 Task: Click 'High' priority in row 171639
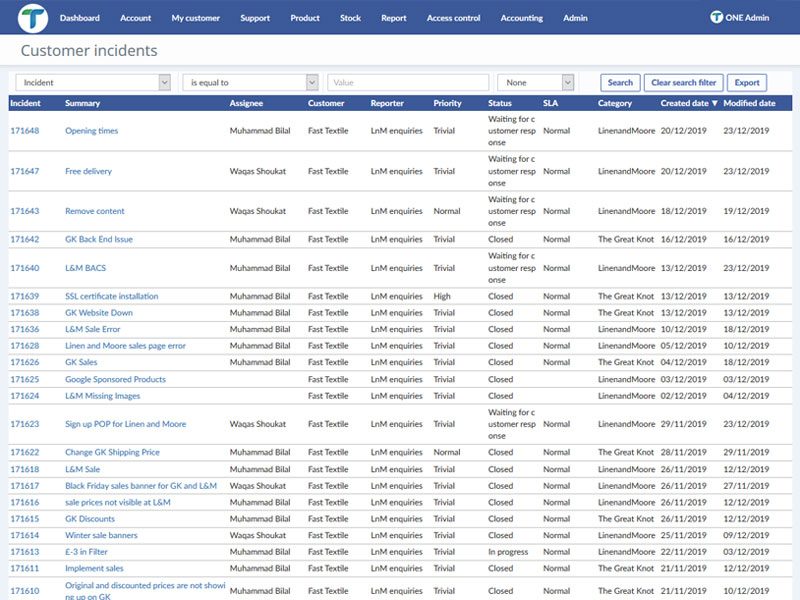tap(442, 296)
